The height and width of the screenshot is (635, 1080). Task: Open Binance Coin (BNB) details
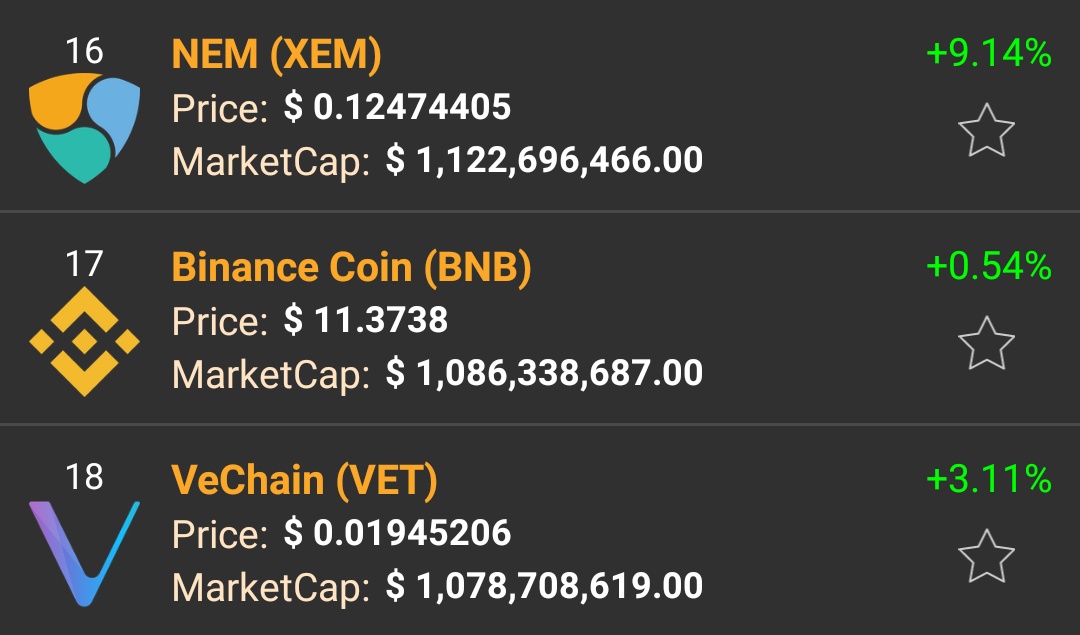[351, 267]
